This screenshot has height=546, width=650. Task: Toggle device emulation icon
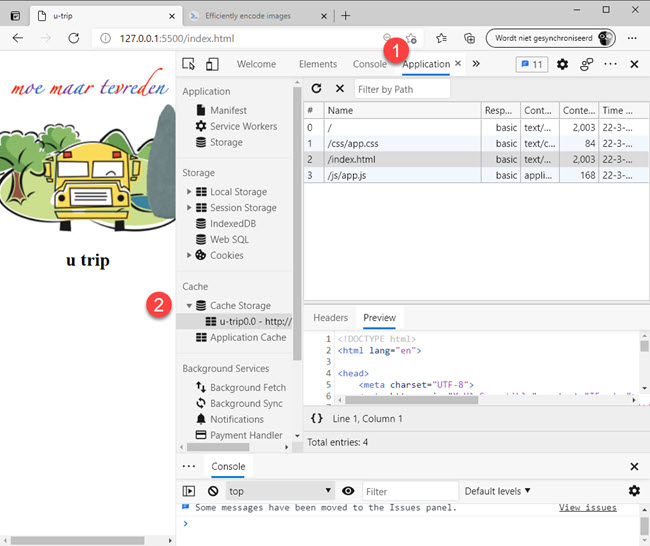[x=211, y=64]
